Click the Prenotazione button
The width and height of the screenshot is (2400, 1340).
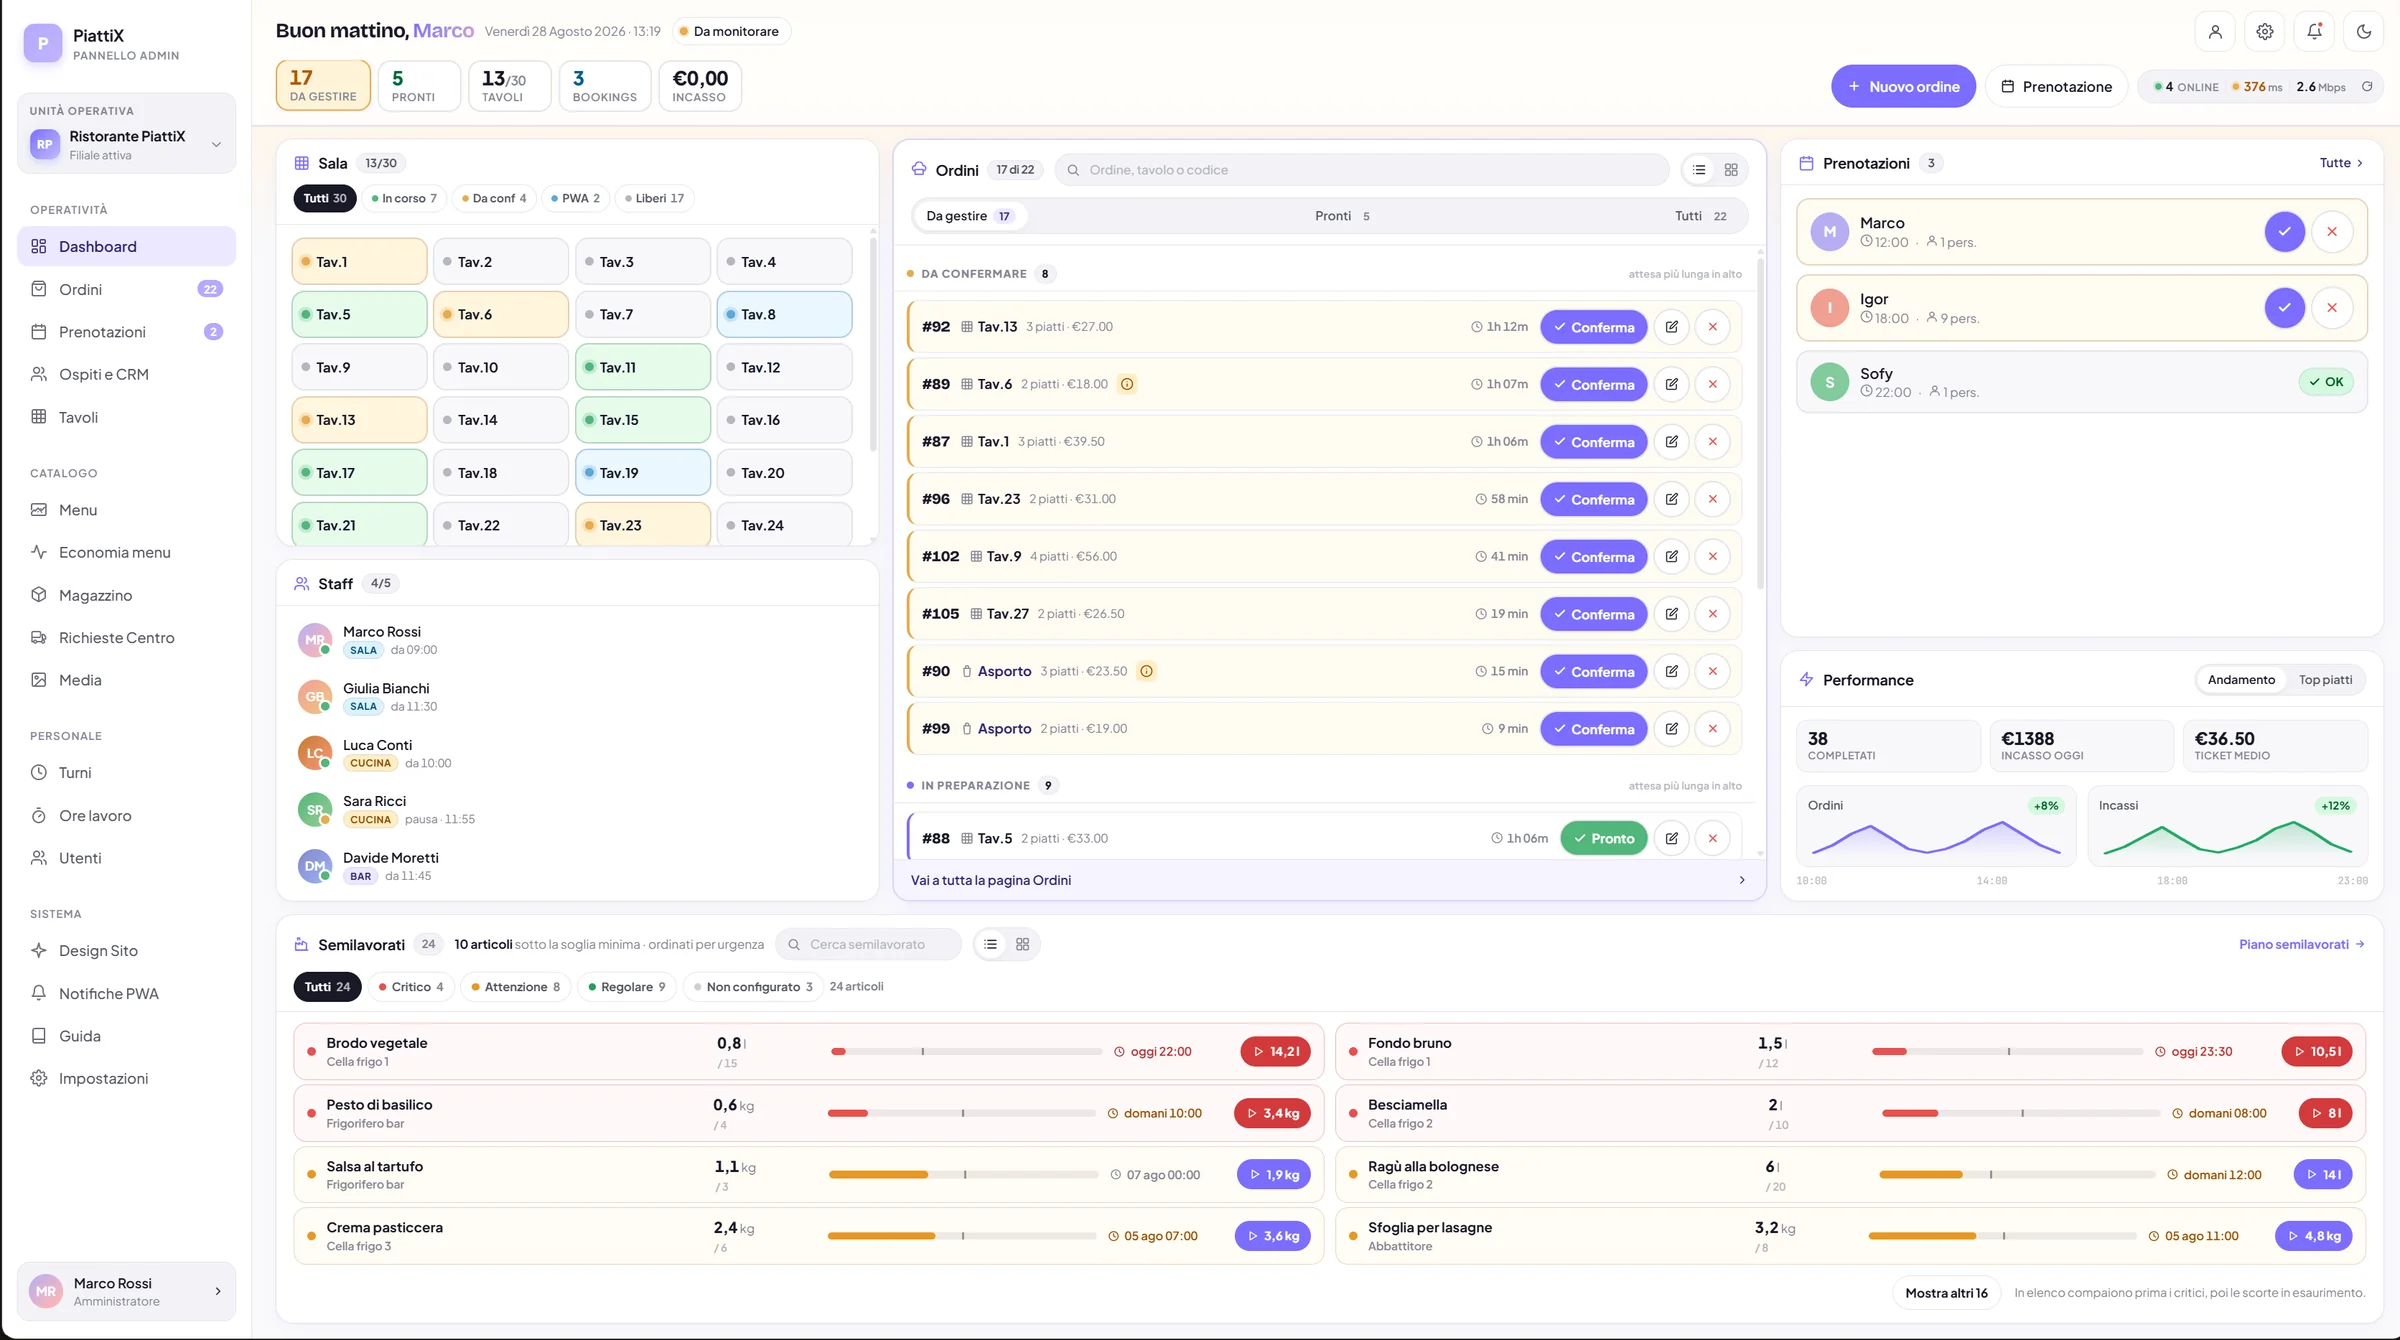click(x=2056, y=86)
